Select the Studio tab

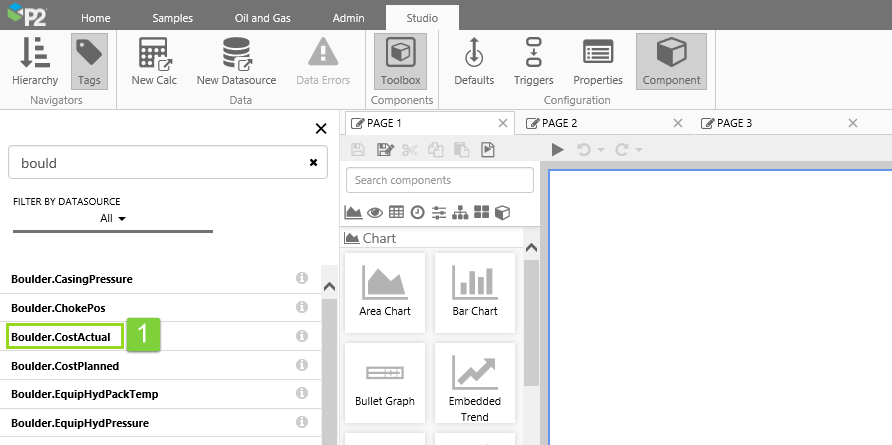[x=422, y=18]
